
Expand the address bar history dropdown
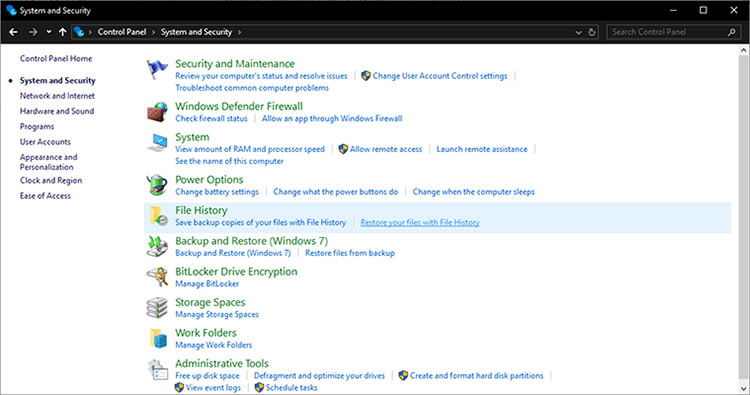pos(578,33)
